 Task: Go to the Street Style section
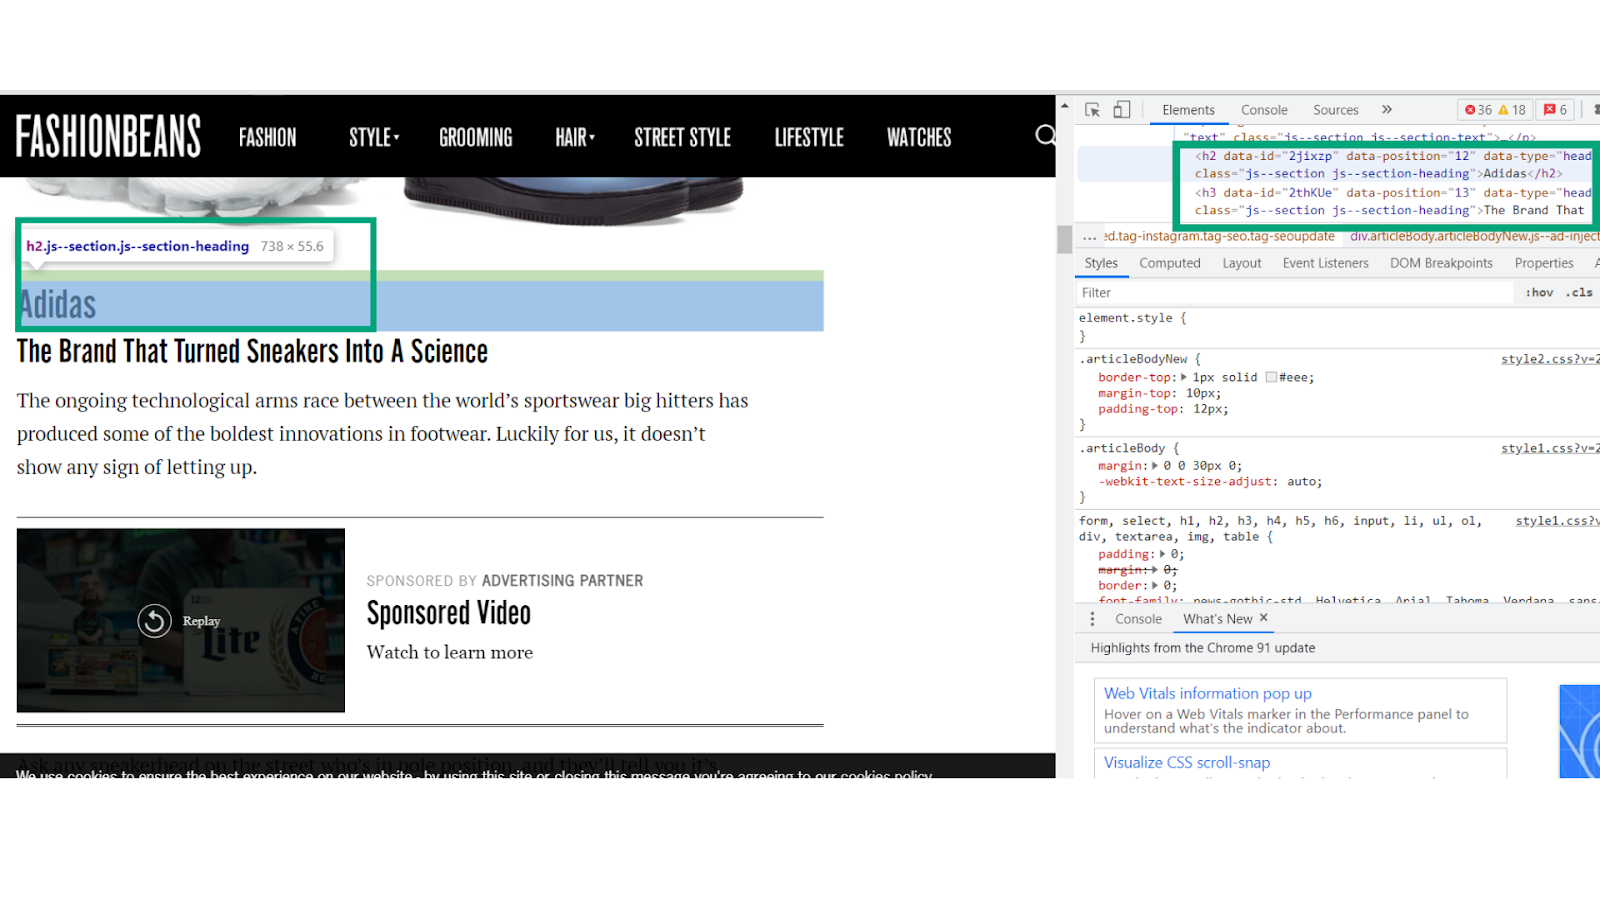[683, 137]
